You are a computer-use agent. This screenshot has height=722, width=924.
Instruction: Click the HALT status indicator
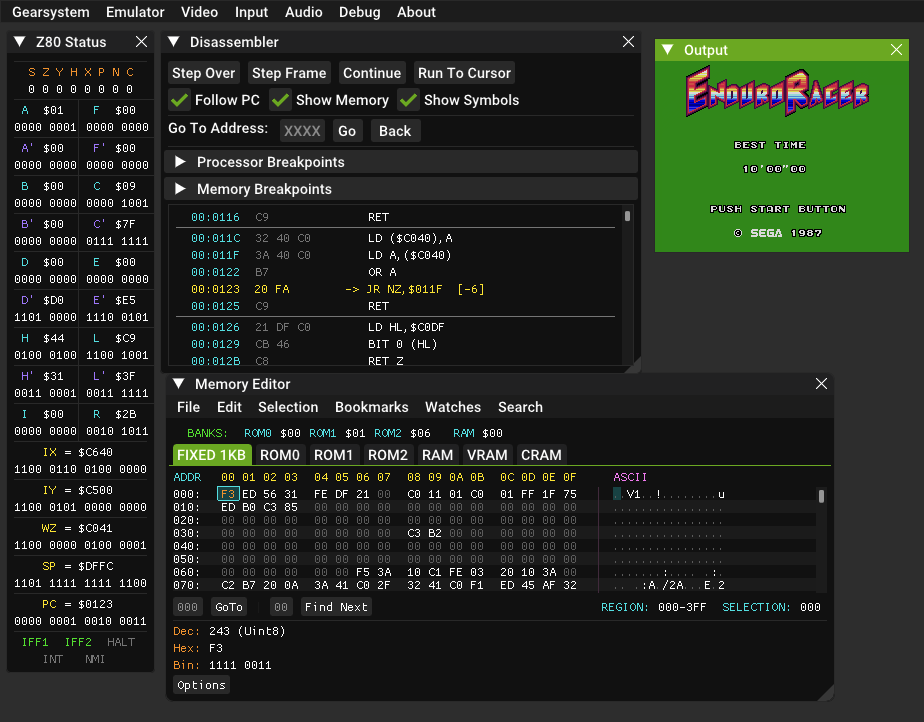(121, 642)
